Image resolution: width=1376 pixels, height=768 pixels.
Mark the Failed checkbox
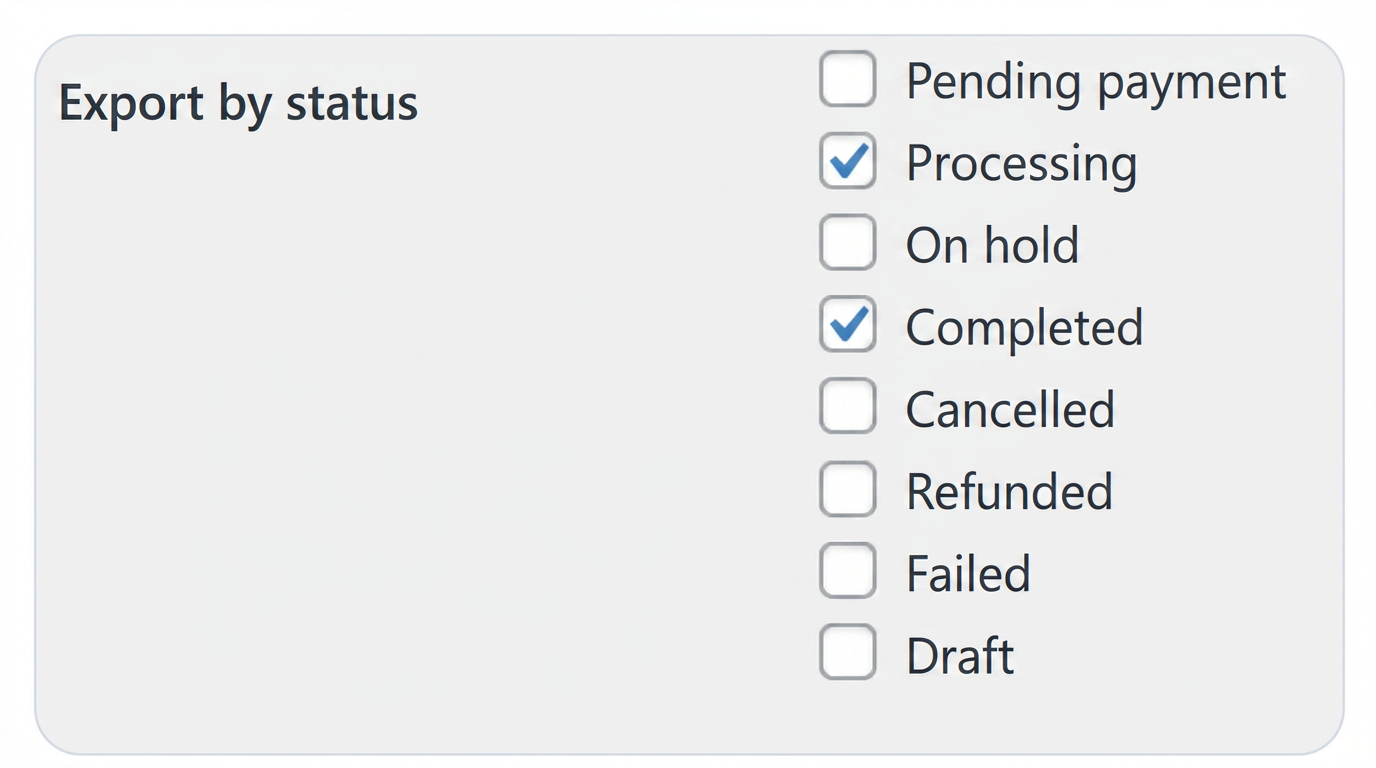click(848, 571)
